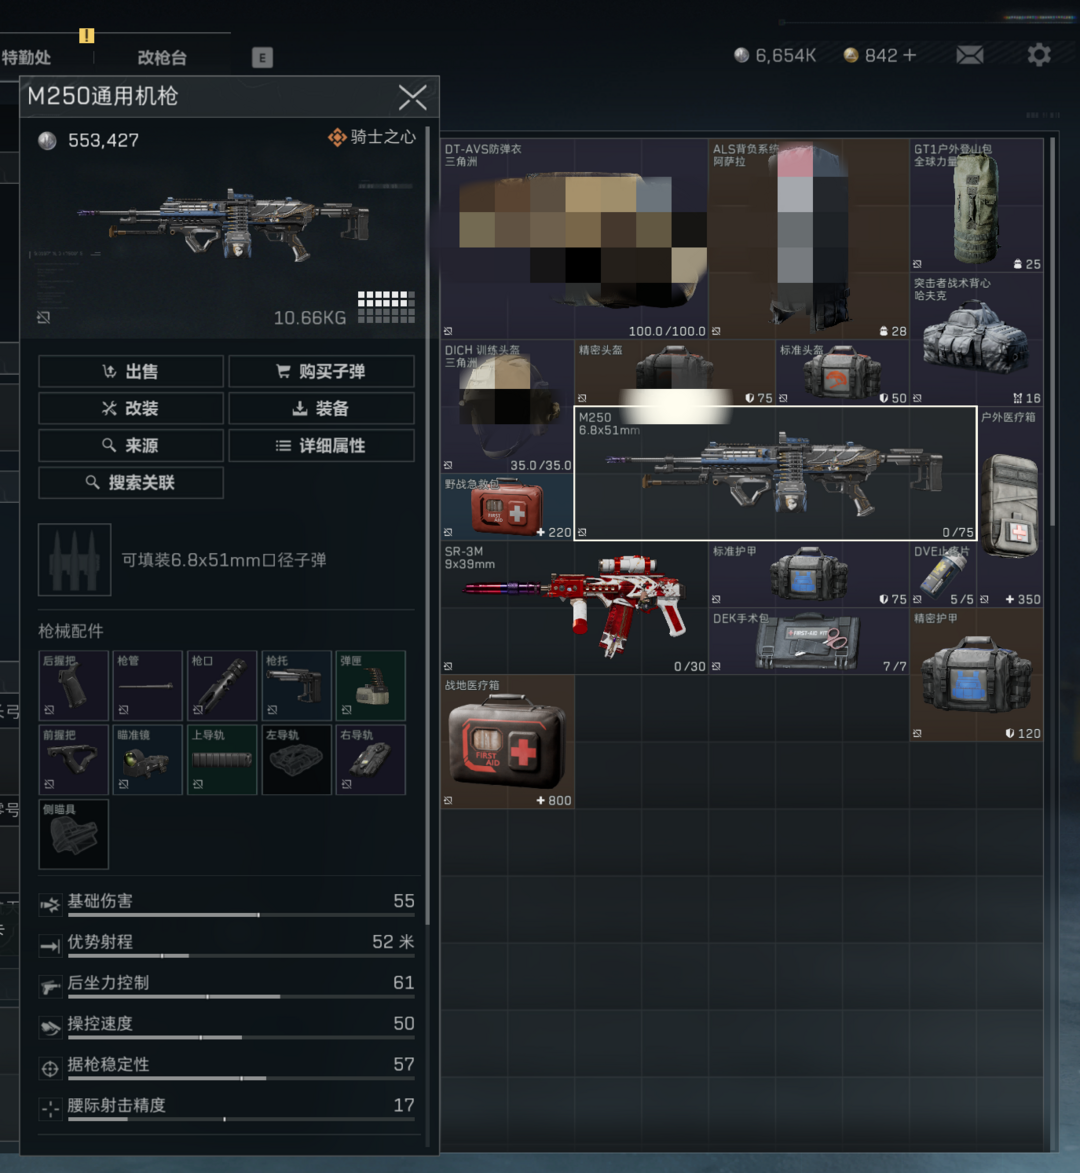Select the 战地医疗箱 field medical kit item
This screenshot has height=1173, width=1080.
[507, 742]
